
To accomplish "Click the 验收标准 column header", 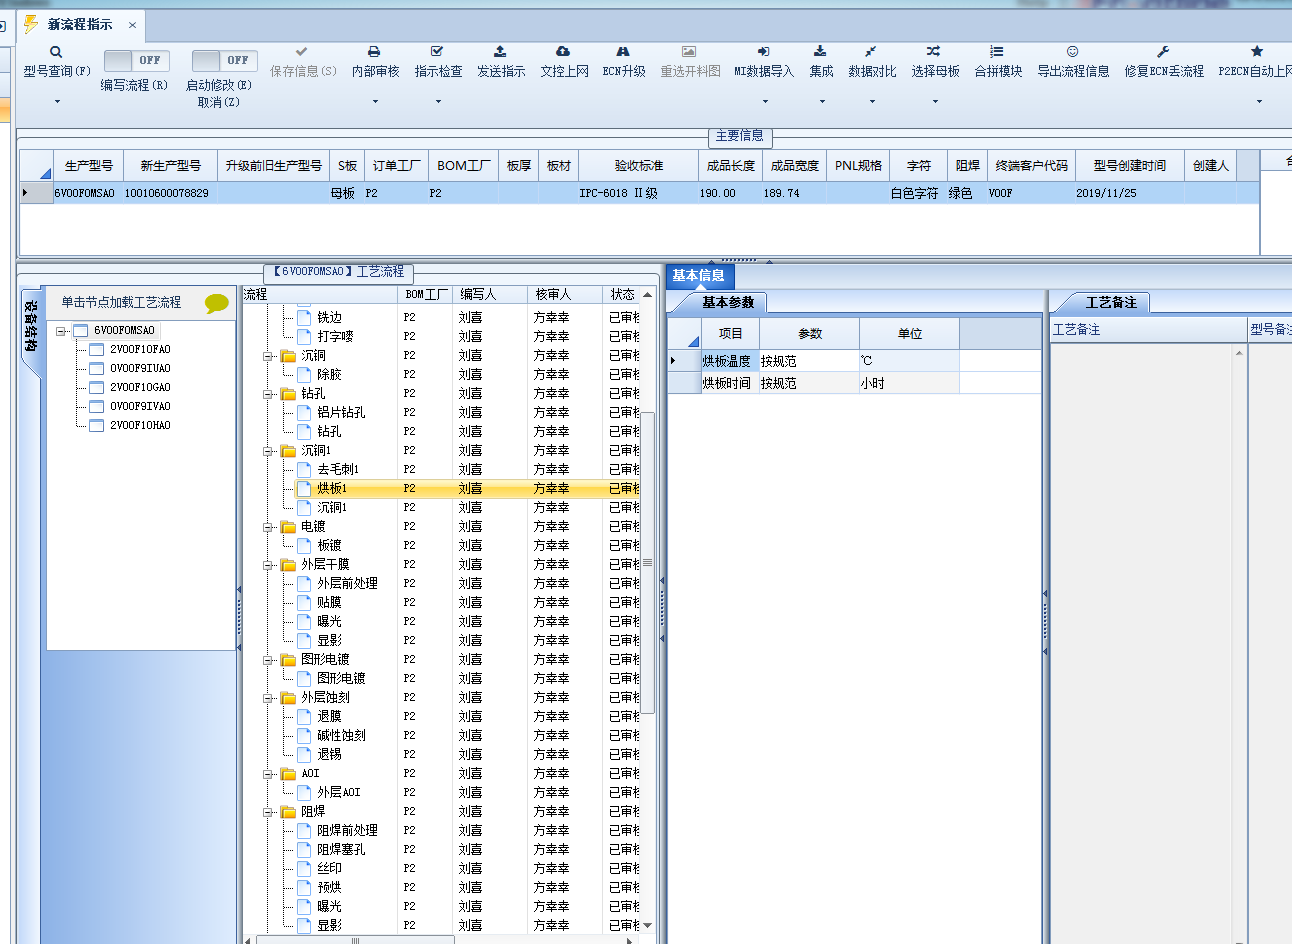I will tap(638, 166).
